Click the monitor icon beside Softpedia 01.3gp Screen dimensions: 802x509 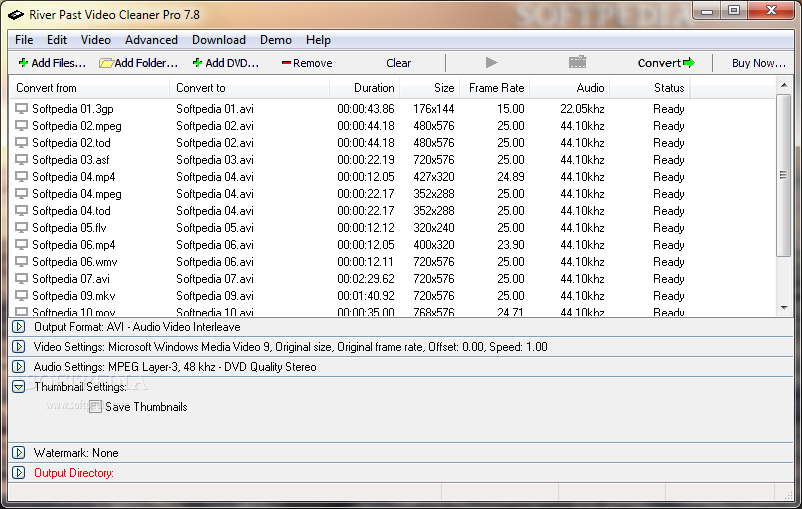21,109
